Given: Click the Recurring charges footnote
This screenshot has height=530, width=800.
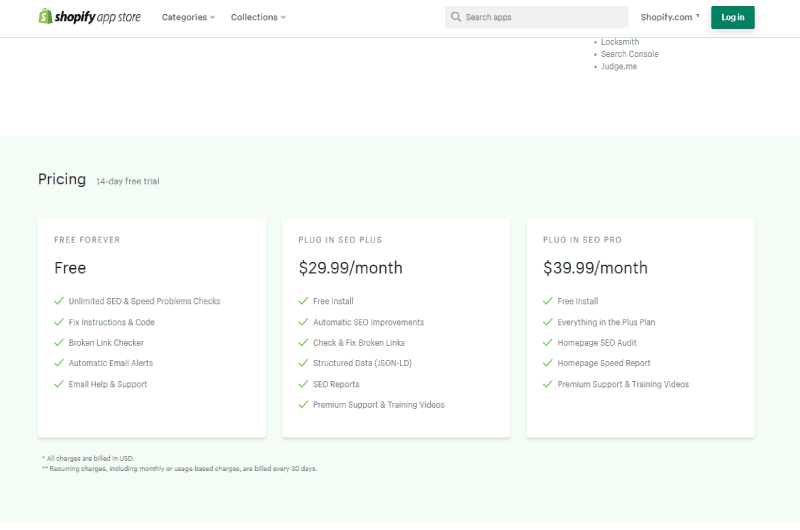Looking at the screenshot, I should point(180,469).
